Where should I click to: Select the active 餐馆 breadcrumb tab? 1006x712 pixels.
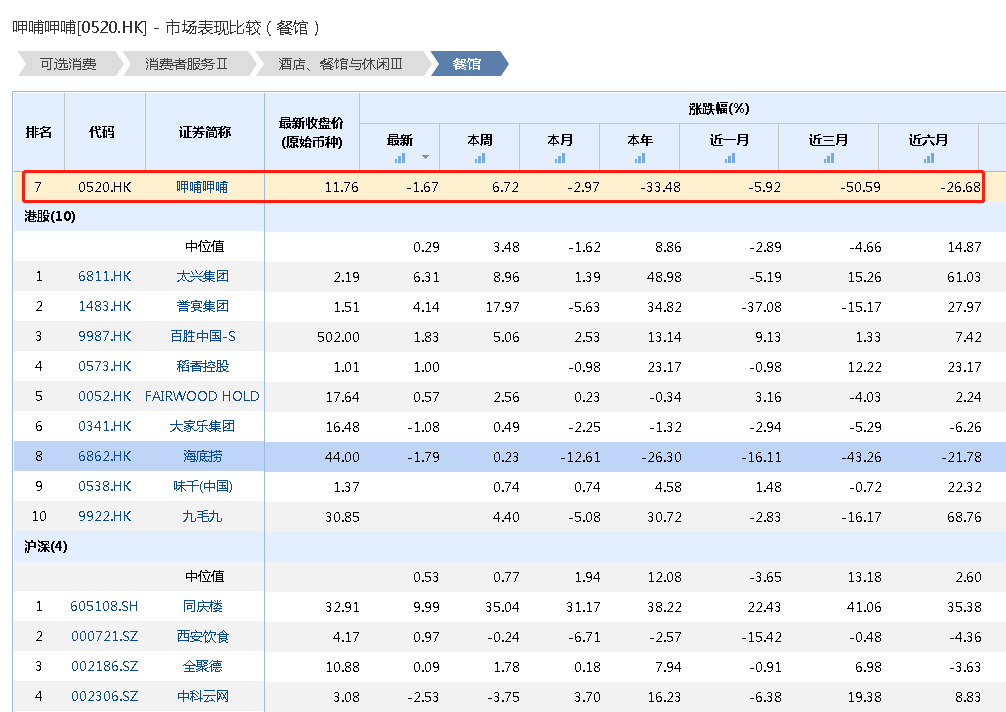click(x=467, y=64)
